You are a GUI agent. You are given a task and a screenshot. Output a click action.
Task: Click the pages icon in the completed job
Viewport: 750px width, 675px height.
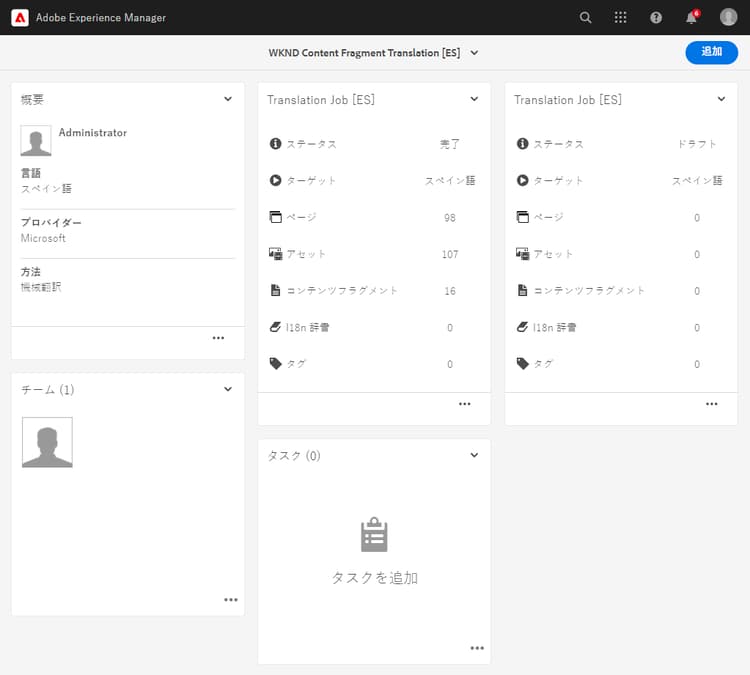[x=276, y=217]
